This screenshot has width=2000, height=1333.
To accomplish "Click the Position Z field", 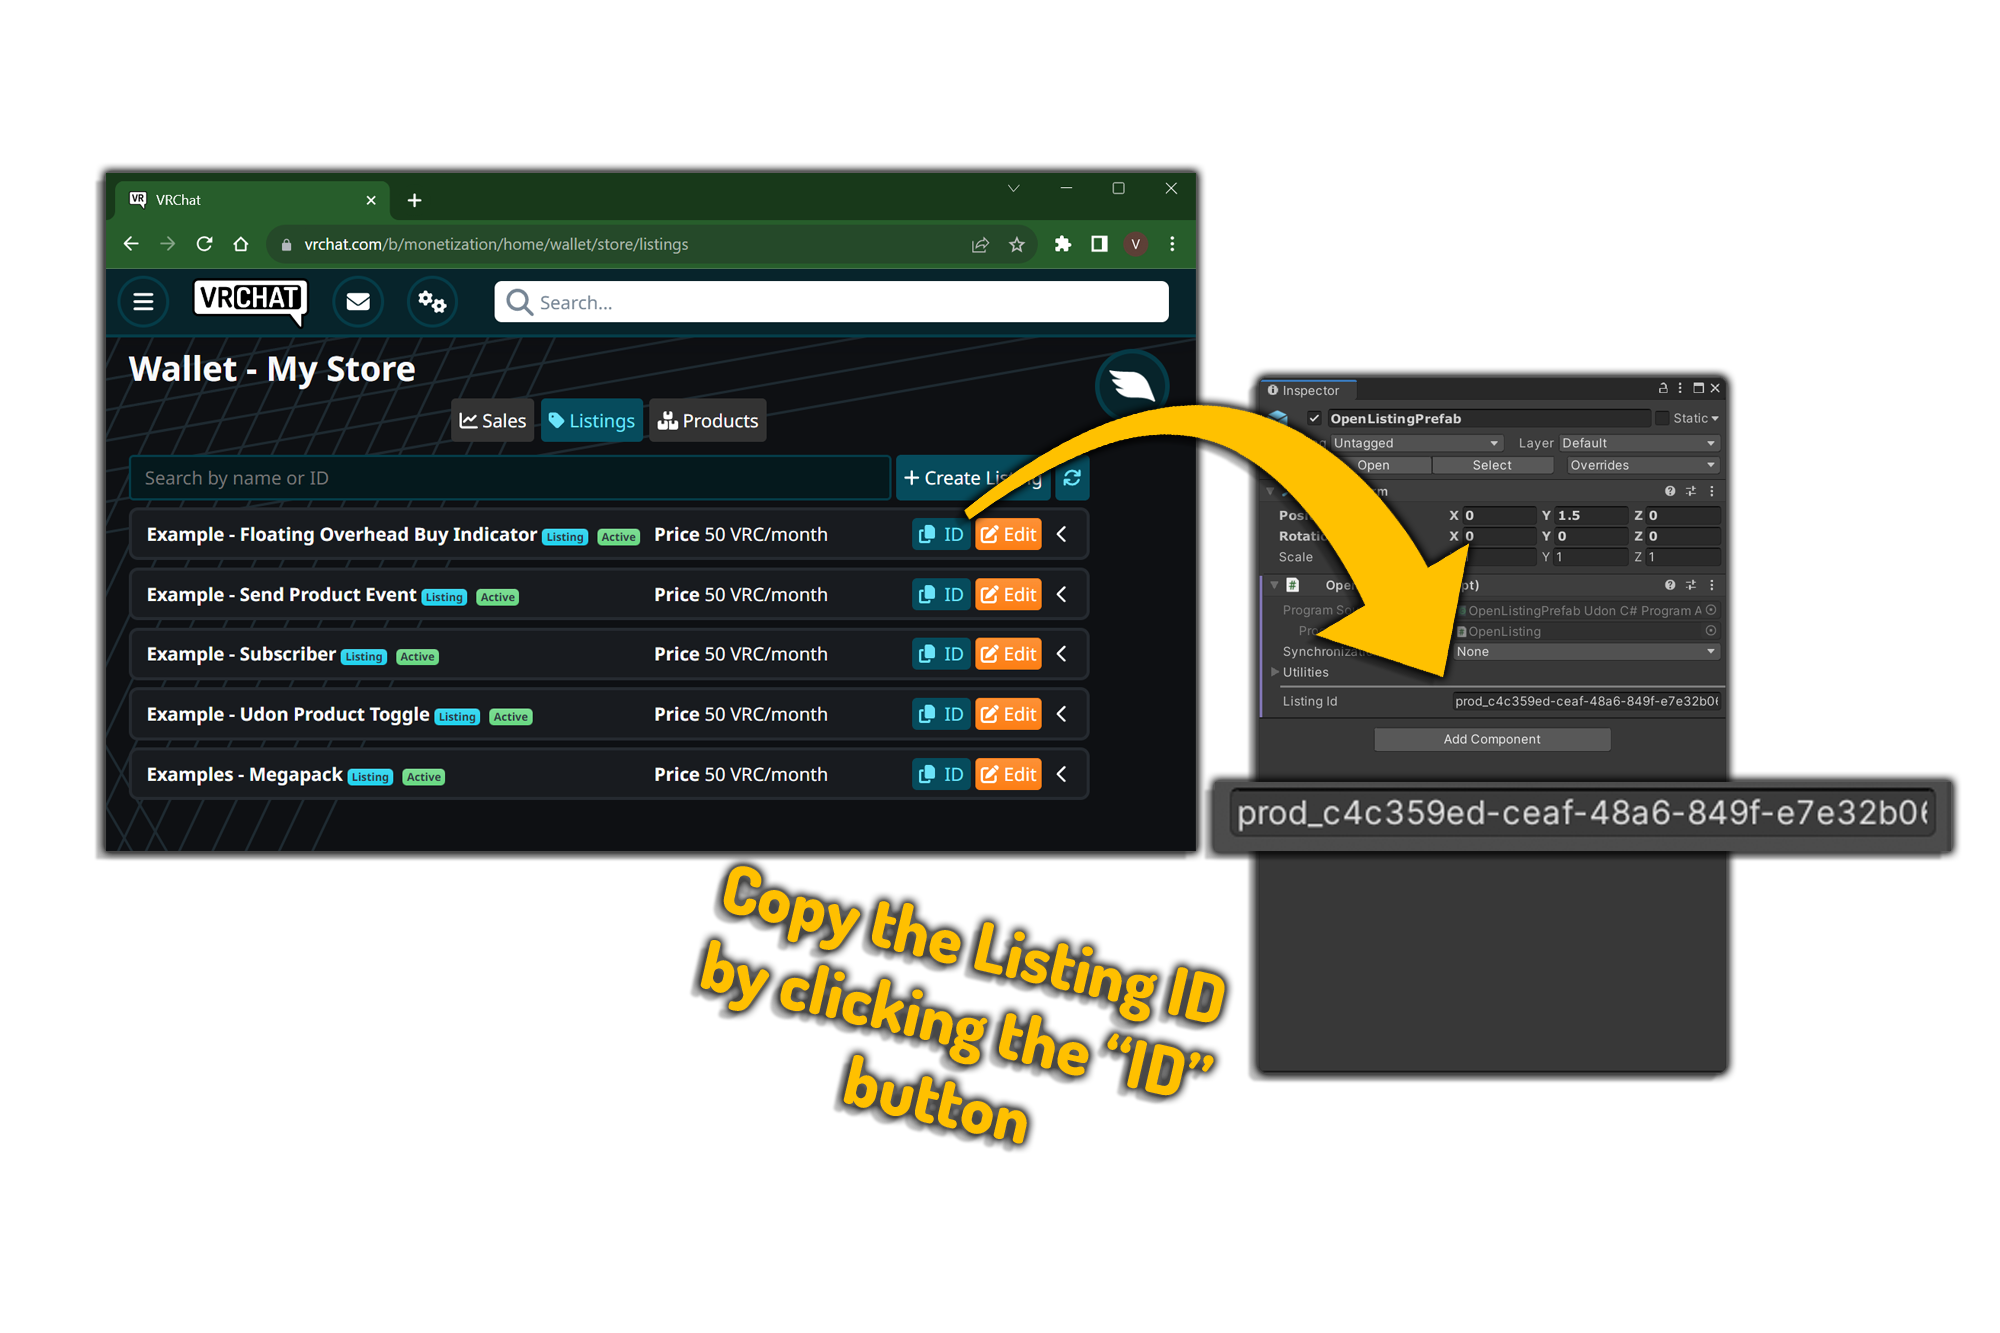I will click(x=1683, y=515).
